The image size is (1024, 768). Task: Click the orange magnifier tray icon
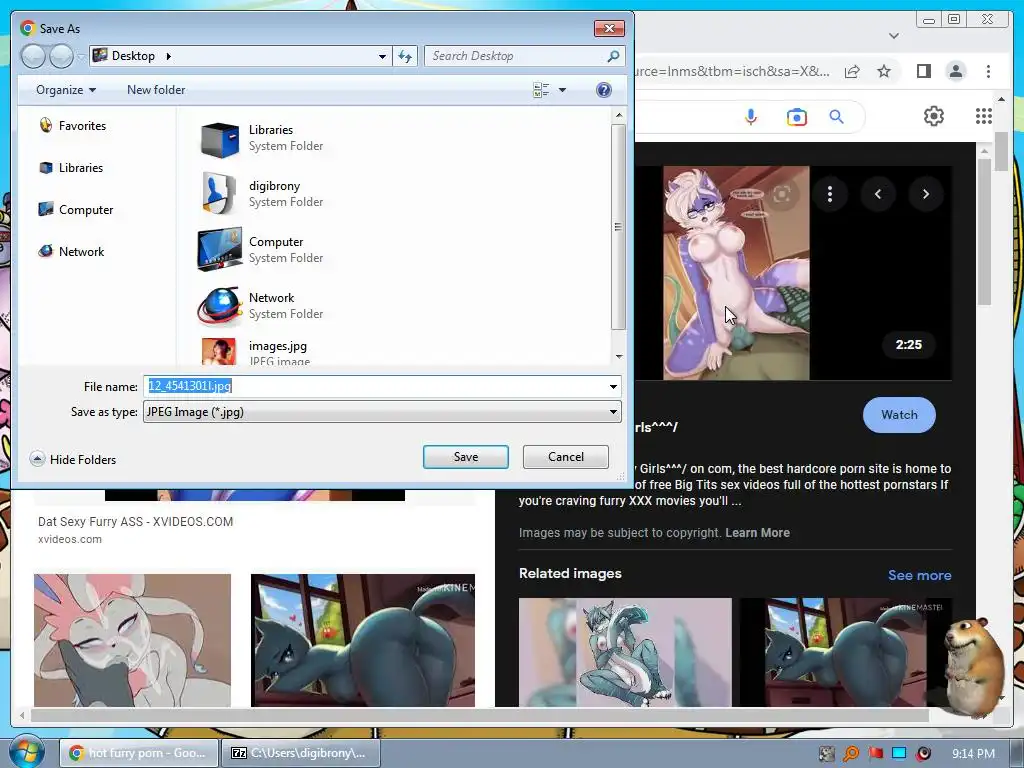[x=850, y=754]
